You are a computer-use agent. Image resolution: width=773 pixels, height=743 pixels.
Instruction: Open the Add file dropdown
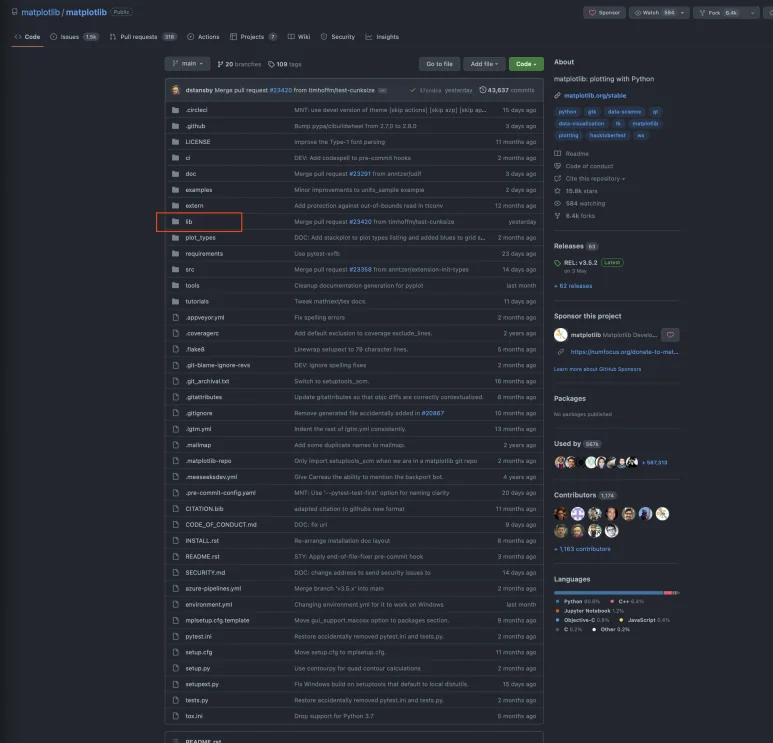point(484,63)
